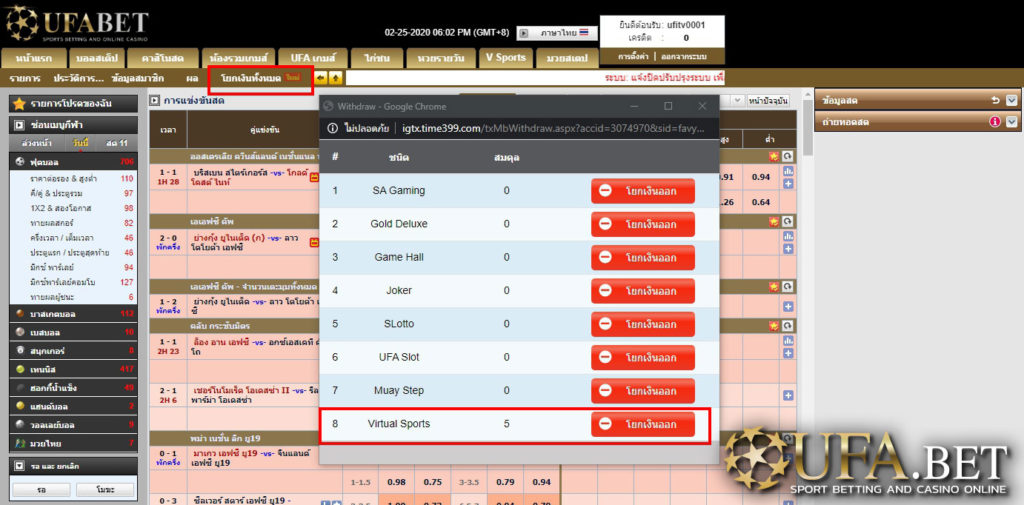Withdraw from Virtual Sports row
Viewport: 1024px width, 505px height.
[x=643, y=424]
